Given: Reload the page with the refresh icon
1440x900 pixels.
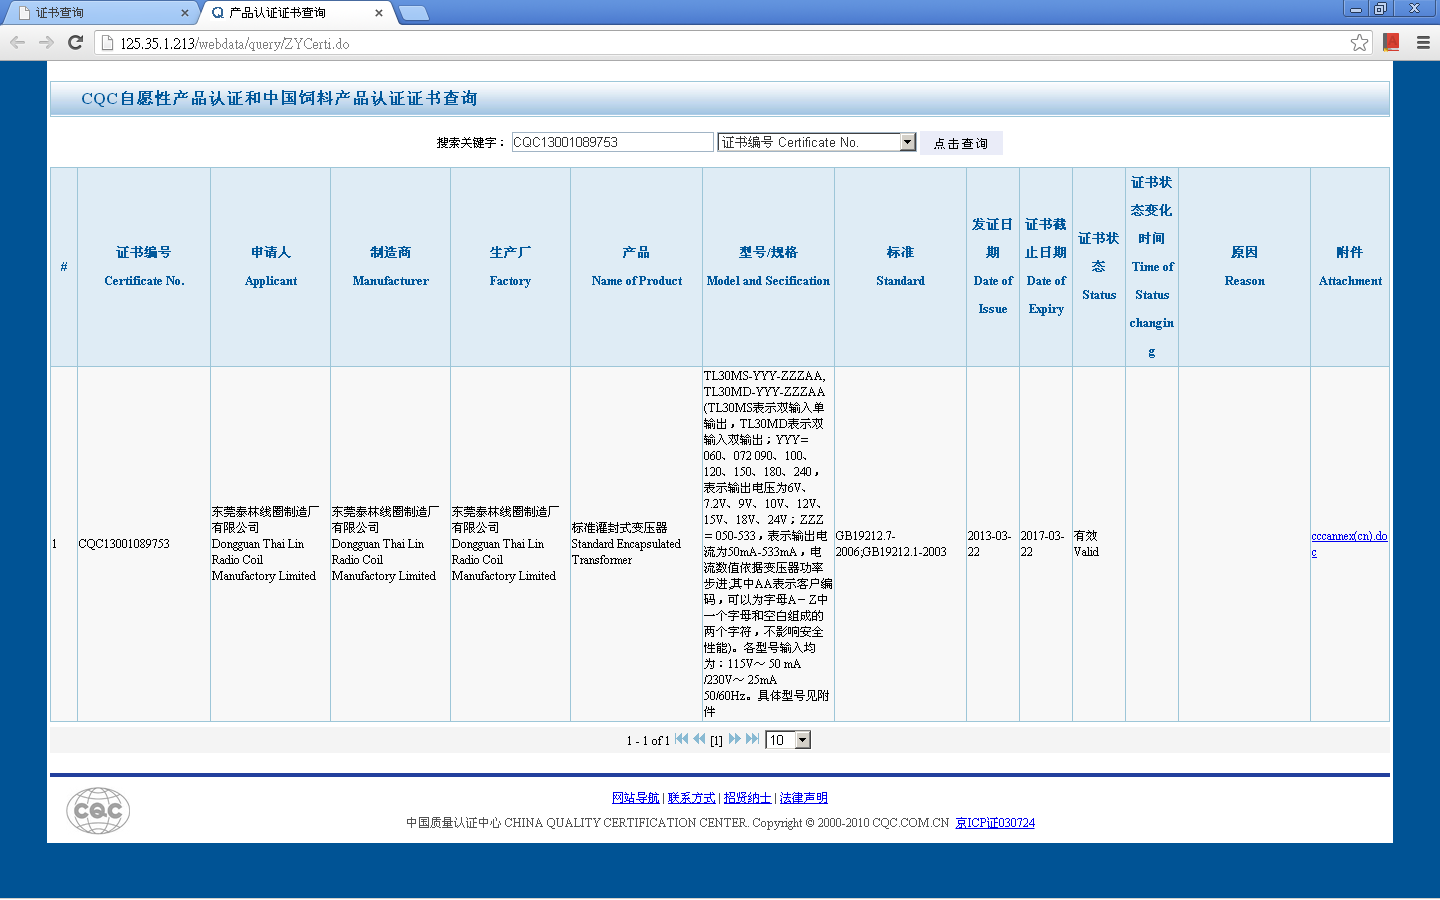Looking at the screenshot, I should [75, 42].
